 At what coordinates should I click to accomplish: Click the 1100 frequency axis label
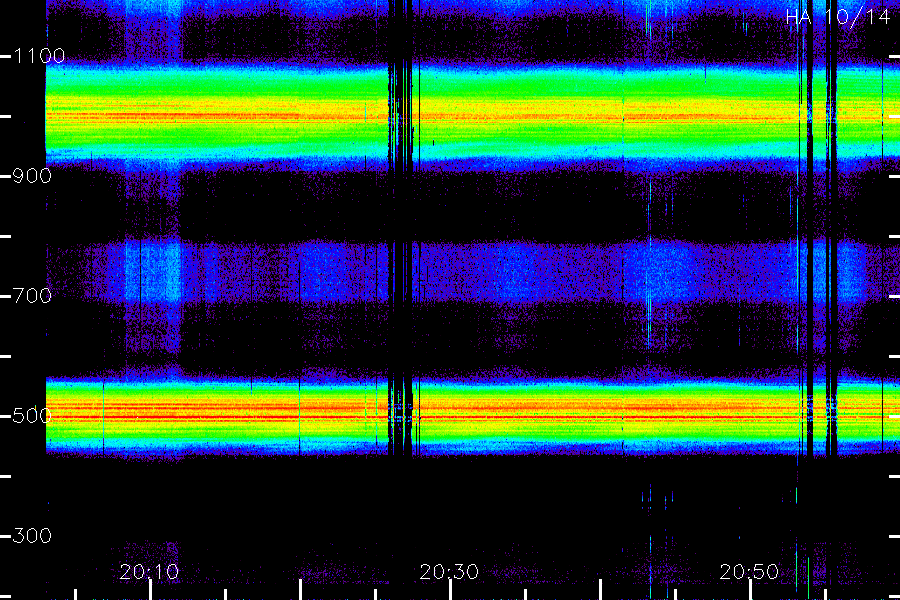click(x=39, y=56)
